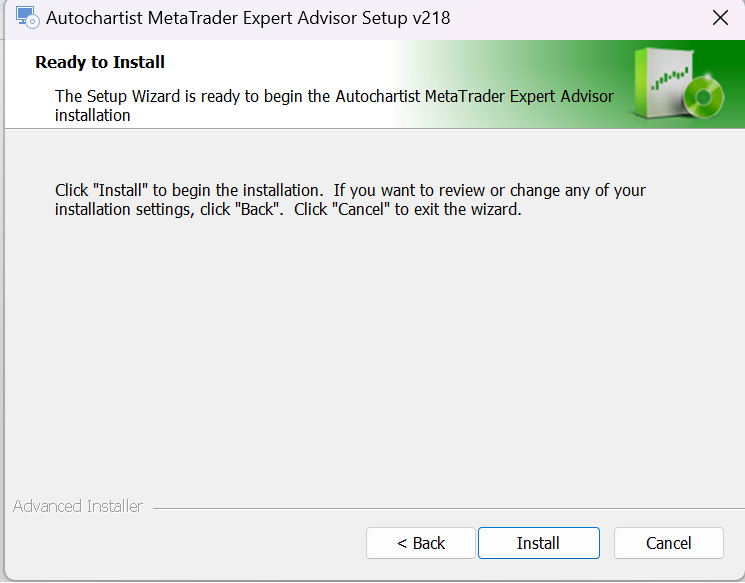Go back with the < Back button
Viewport: 745px width, 583px height.
(x=420, y=543)
